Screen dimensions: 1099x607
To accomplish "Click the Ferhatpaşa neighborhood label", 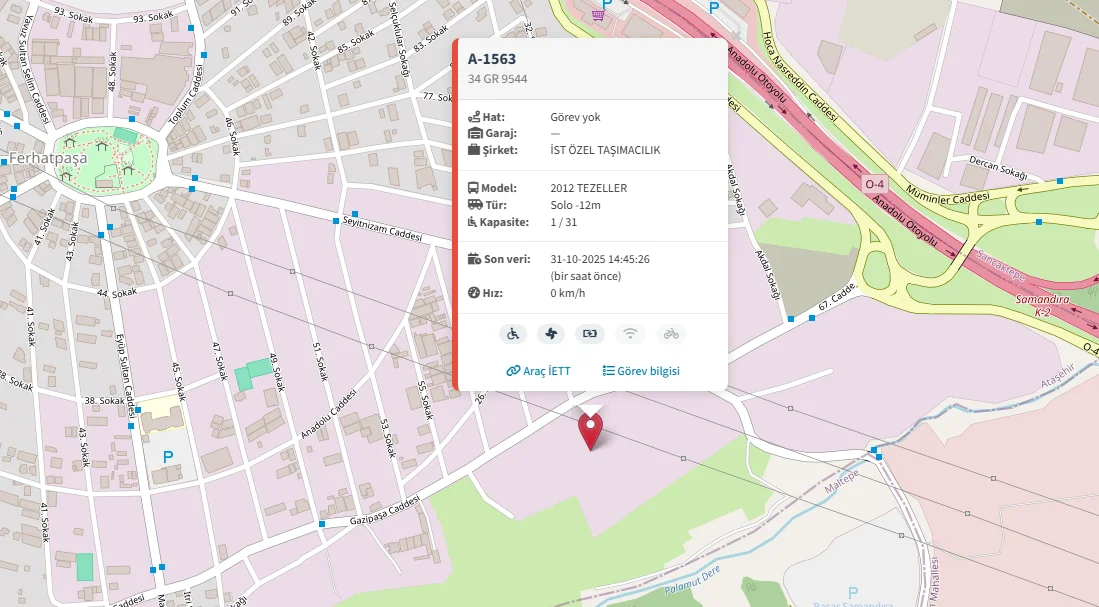I will (48, 158).
